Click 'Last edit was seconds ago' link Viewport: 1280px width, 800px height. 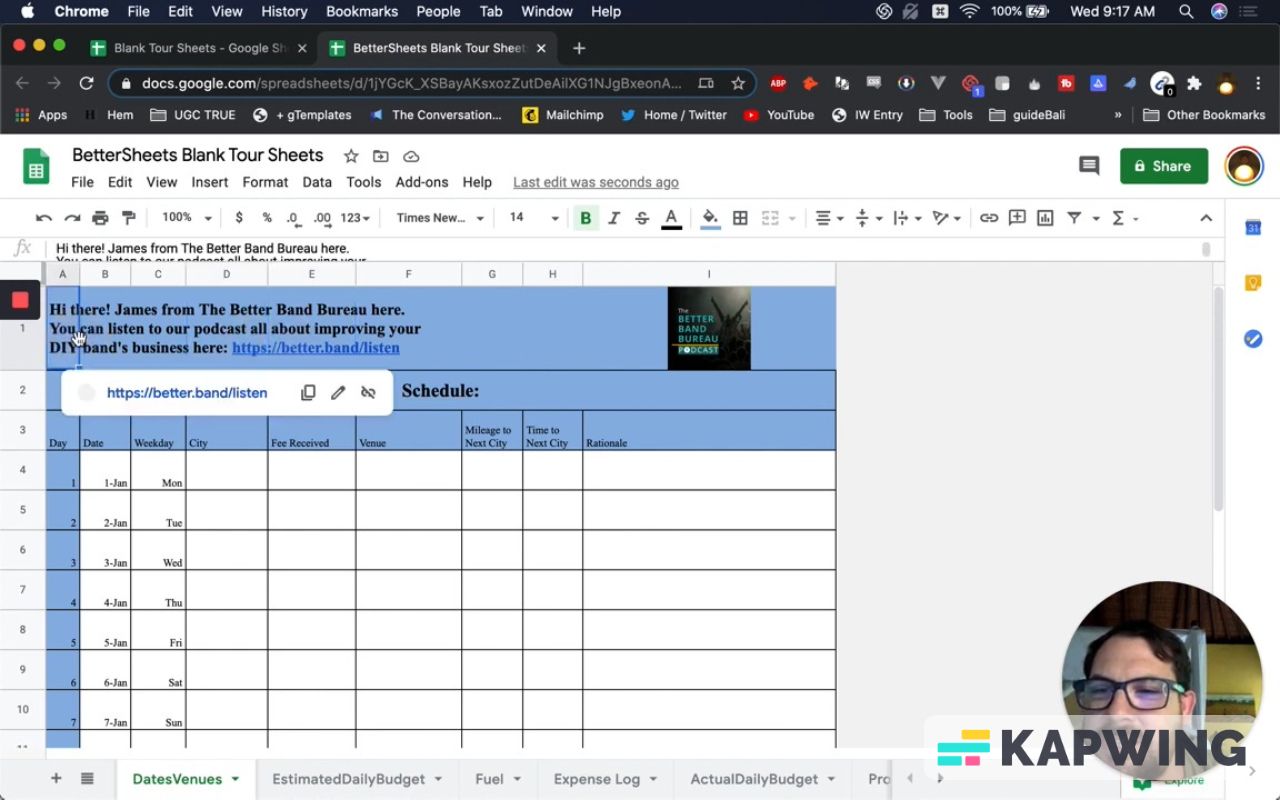coord(596,182)
